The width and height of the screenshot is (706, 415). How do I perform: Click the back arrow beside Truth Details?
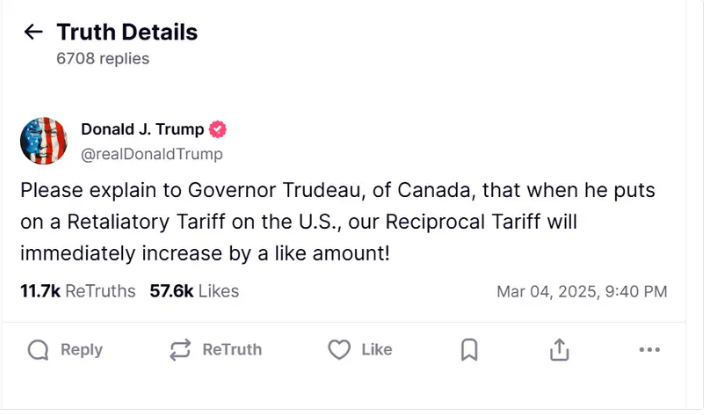click(x=33, y=32)
